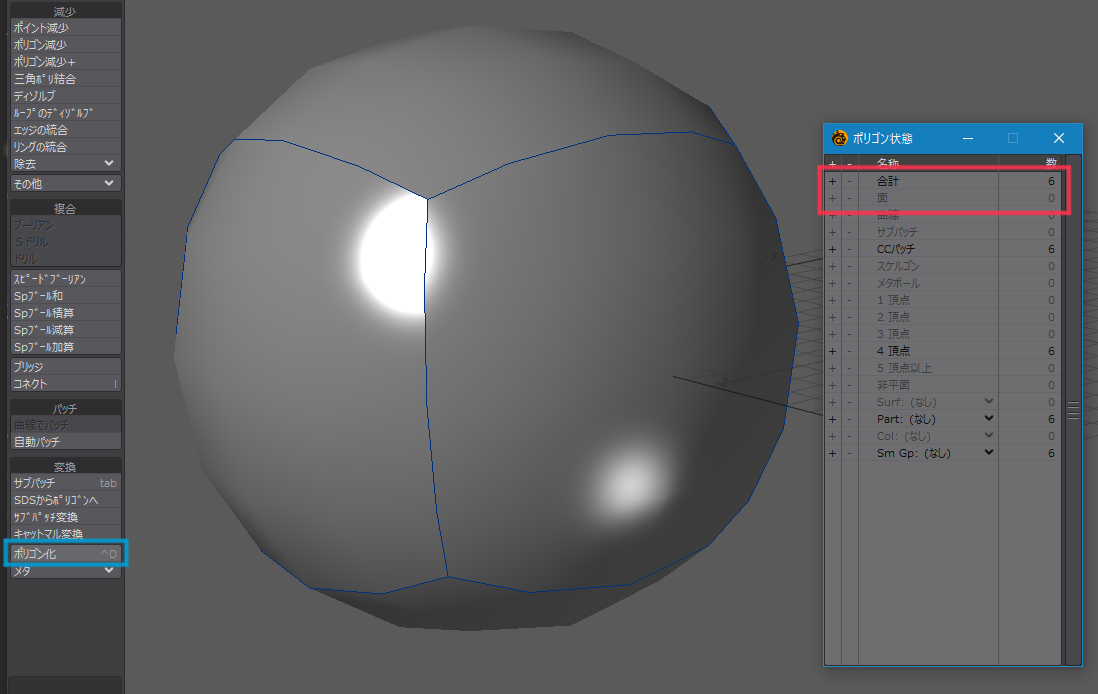This screenshot has width=1098, height=694.
Task: Click the minus icon beside 合計 row
Action: [850, 182]
